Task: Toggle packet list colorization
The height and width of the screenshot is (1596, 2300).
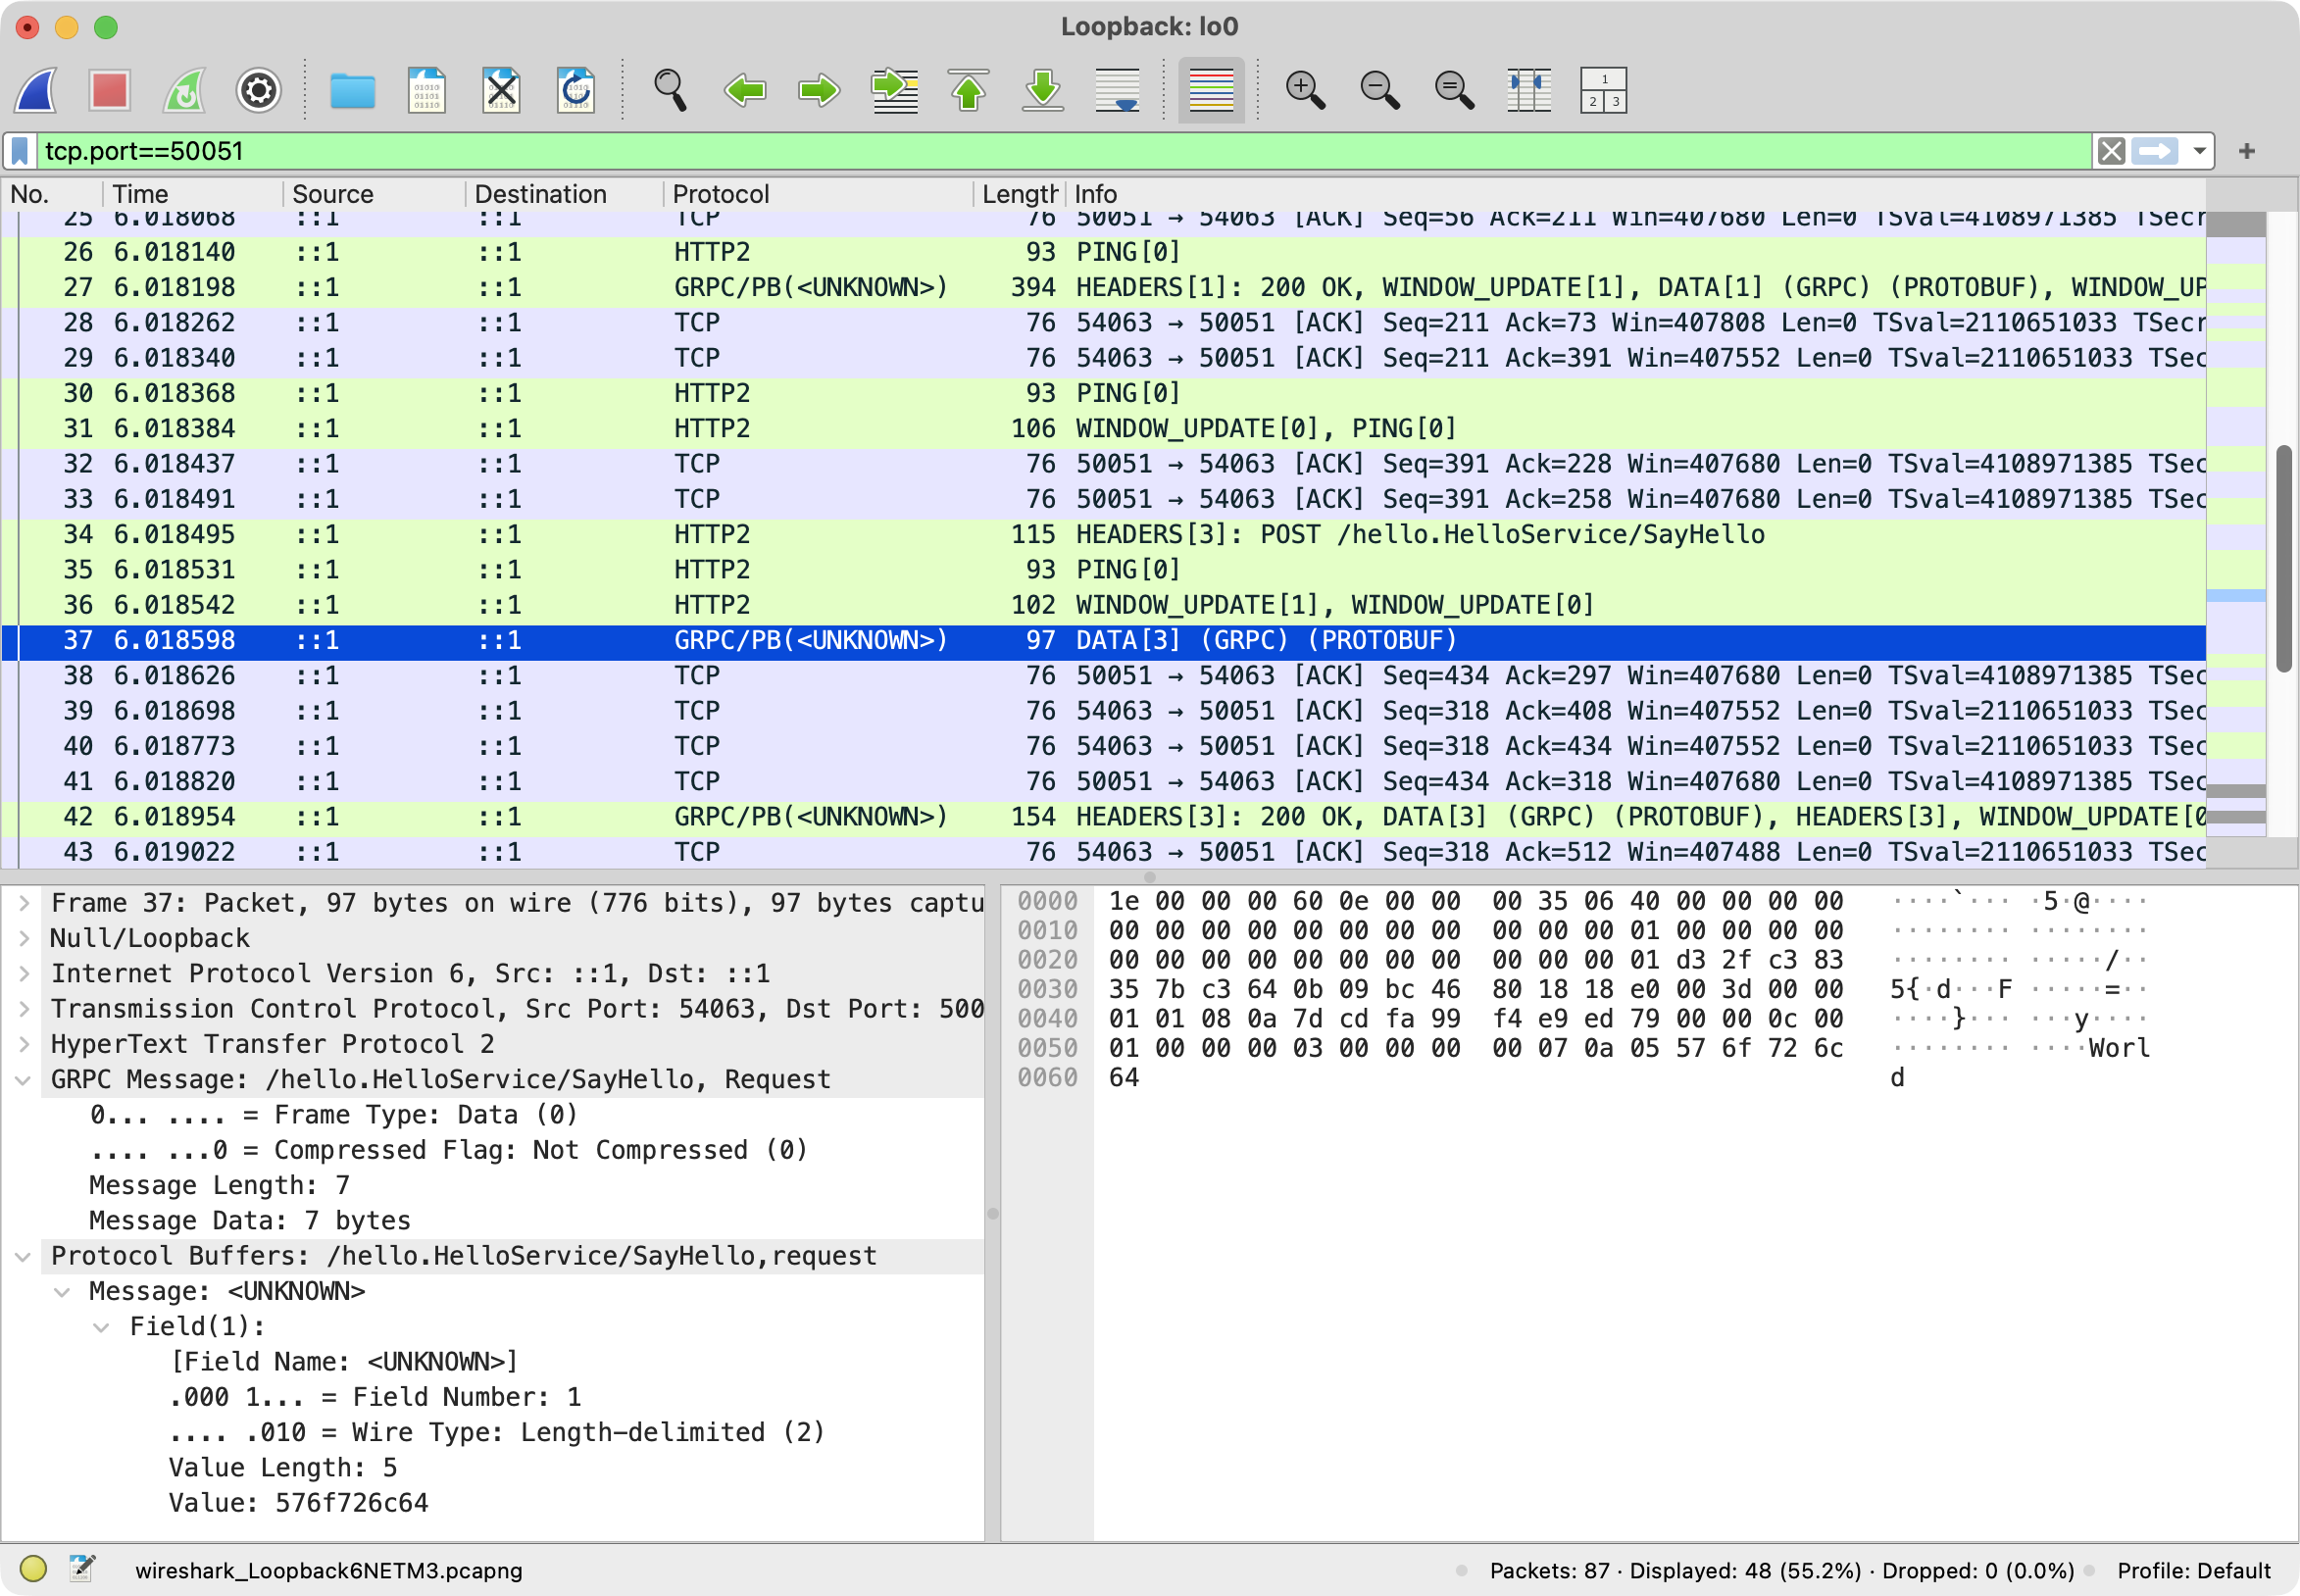Action: pos(1210,90)
